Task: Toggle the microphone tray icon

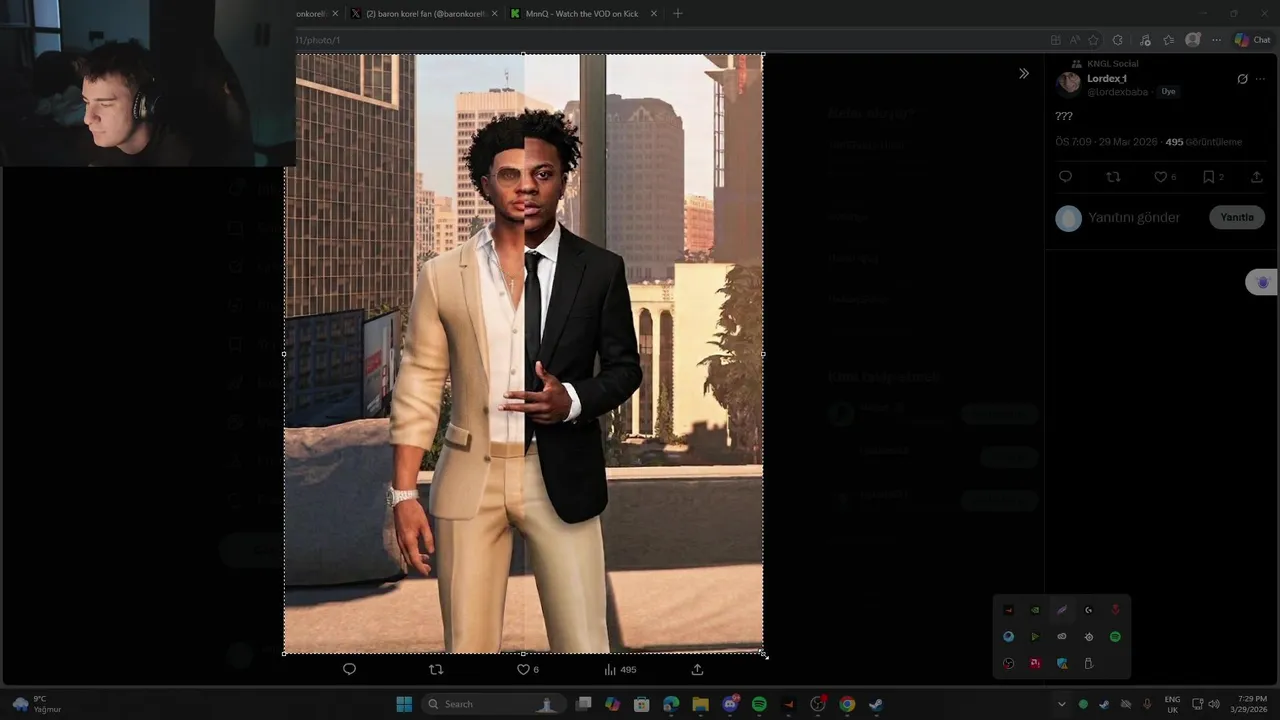Action: point(1147,704)
